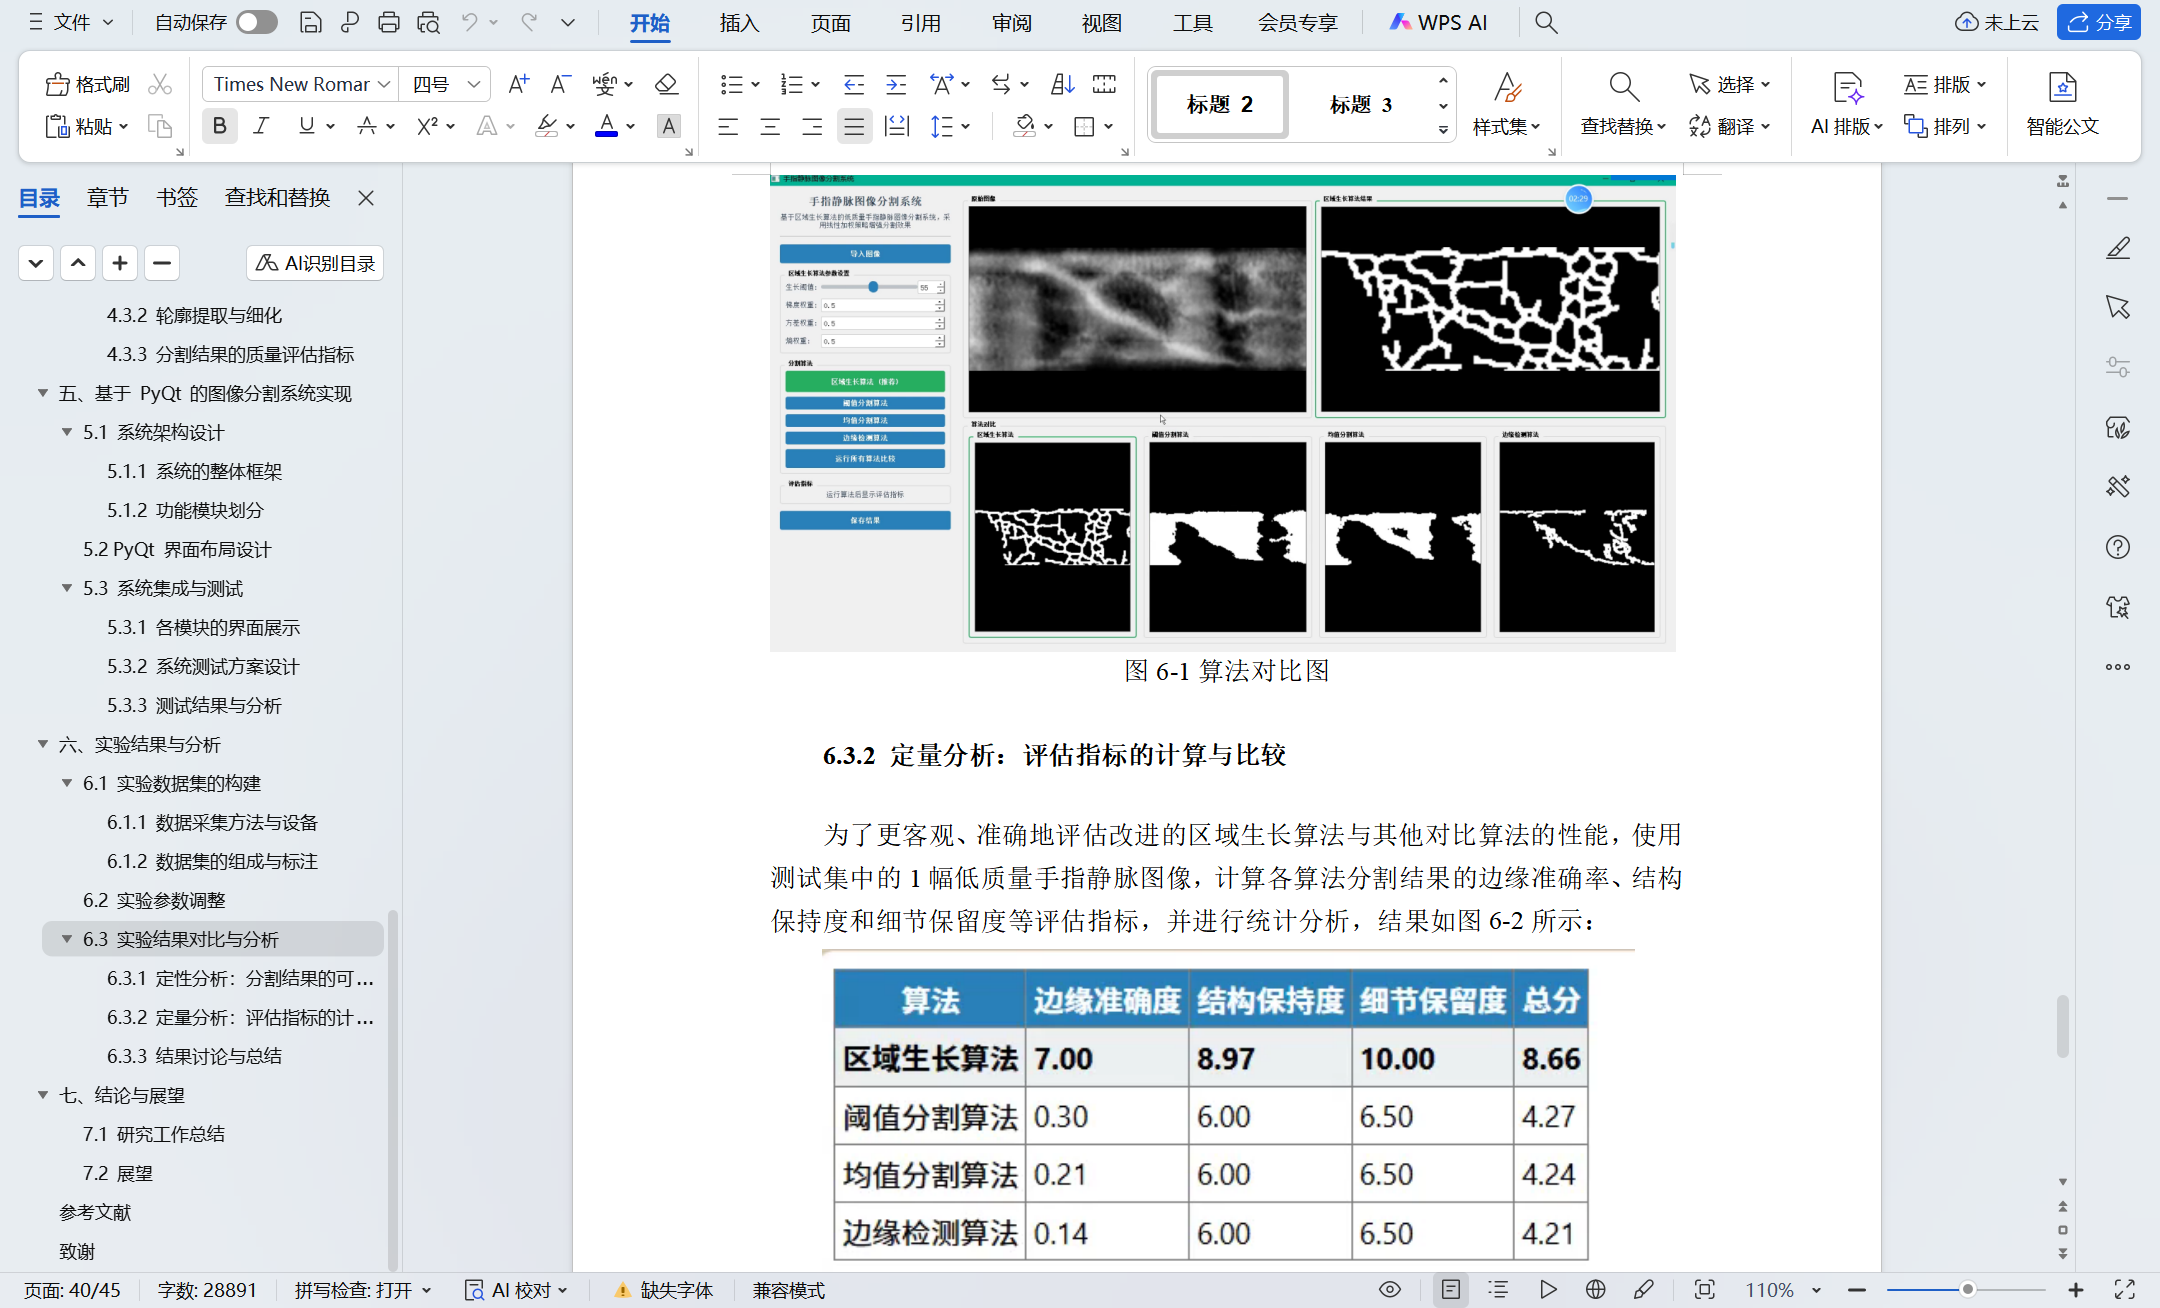
Task: Open Smart Official Document tool
Action: 2062,104
